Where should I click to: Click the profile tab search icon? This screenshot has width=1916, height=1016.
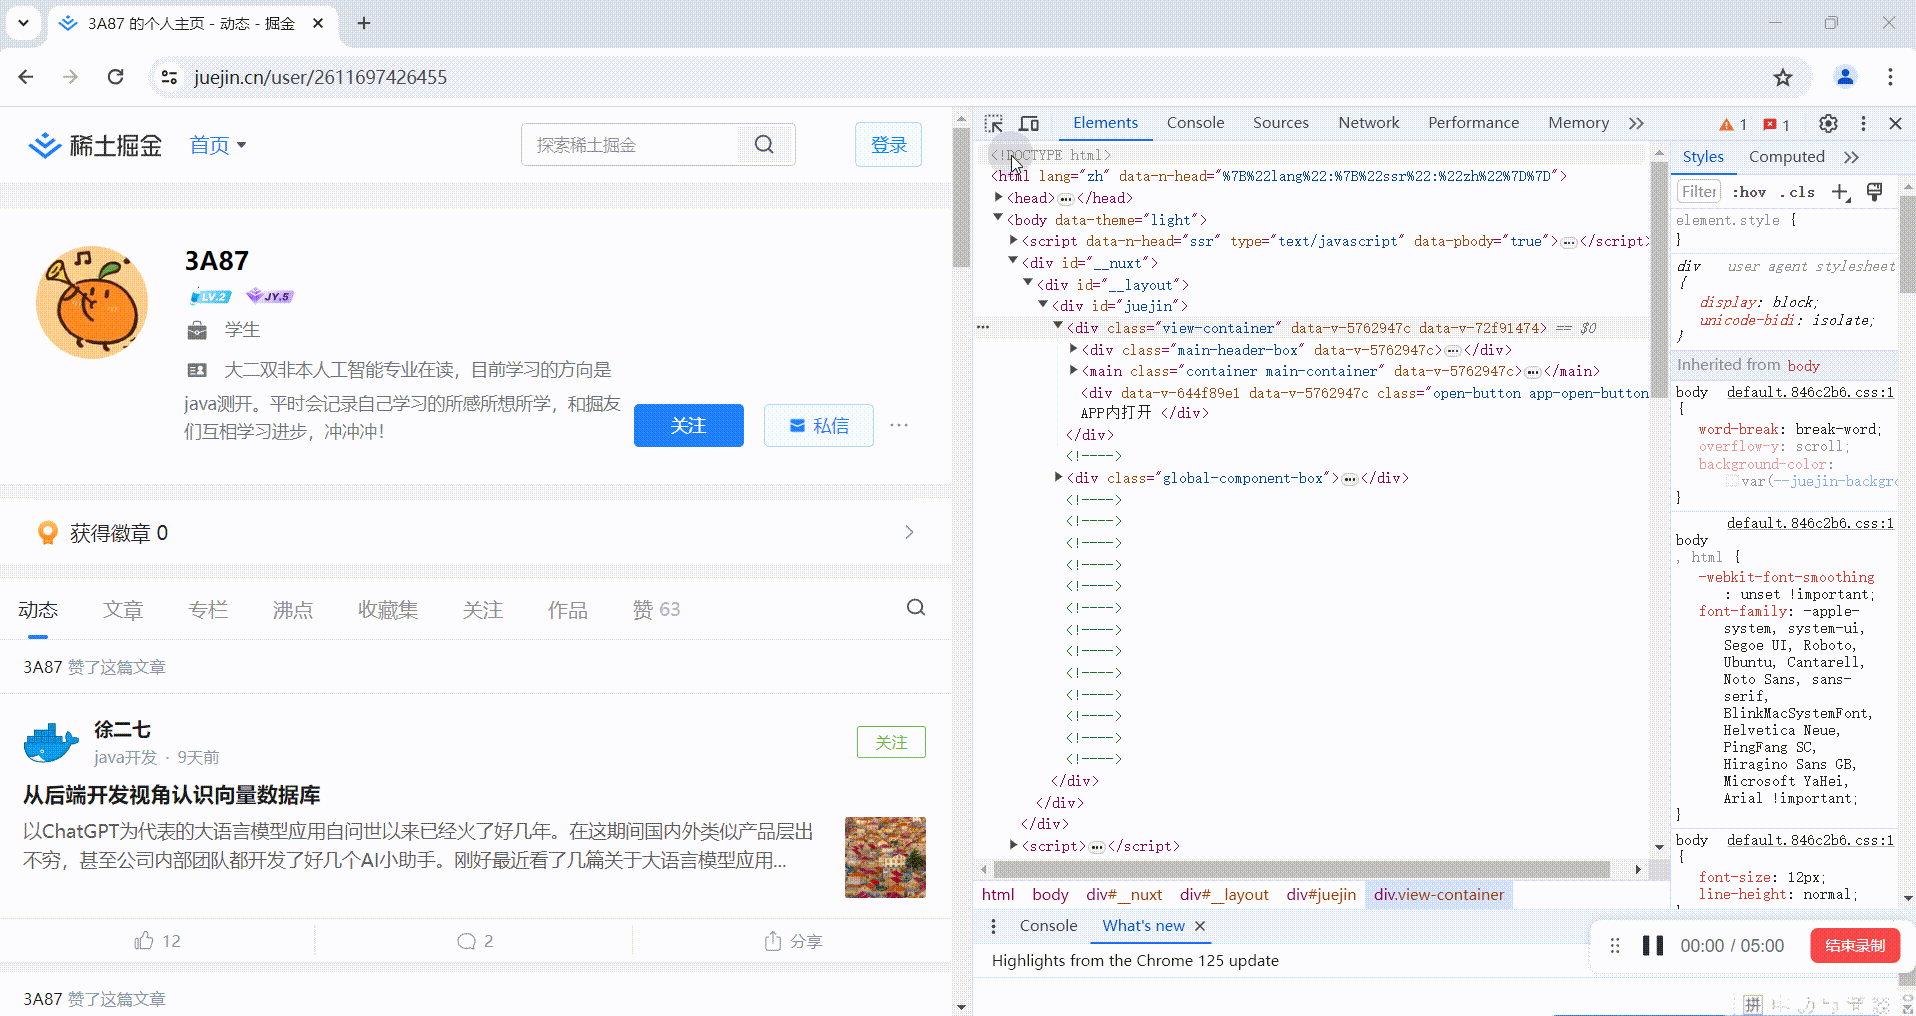pyautogui.click(x=915, y=608)
